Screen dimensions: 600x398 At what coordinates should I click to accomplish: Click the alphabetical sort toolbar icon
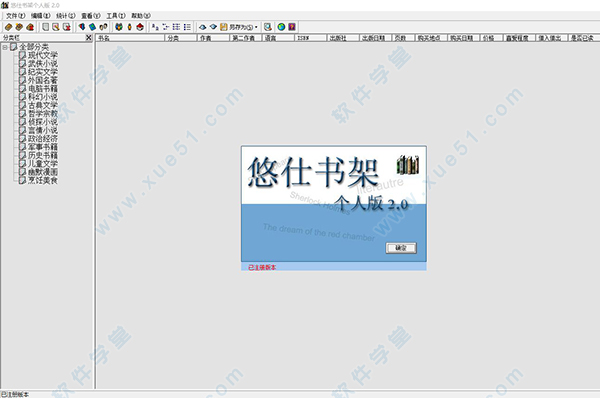pos(155,27)
